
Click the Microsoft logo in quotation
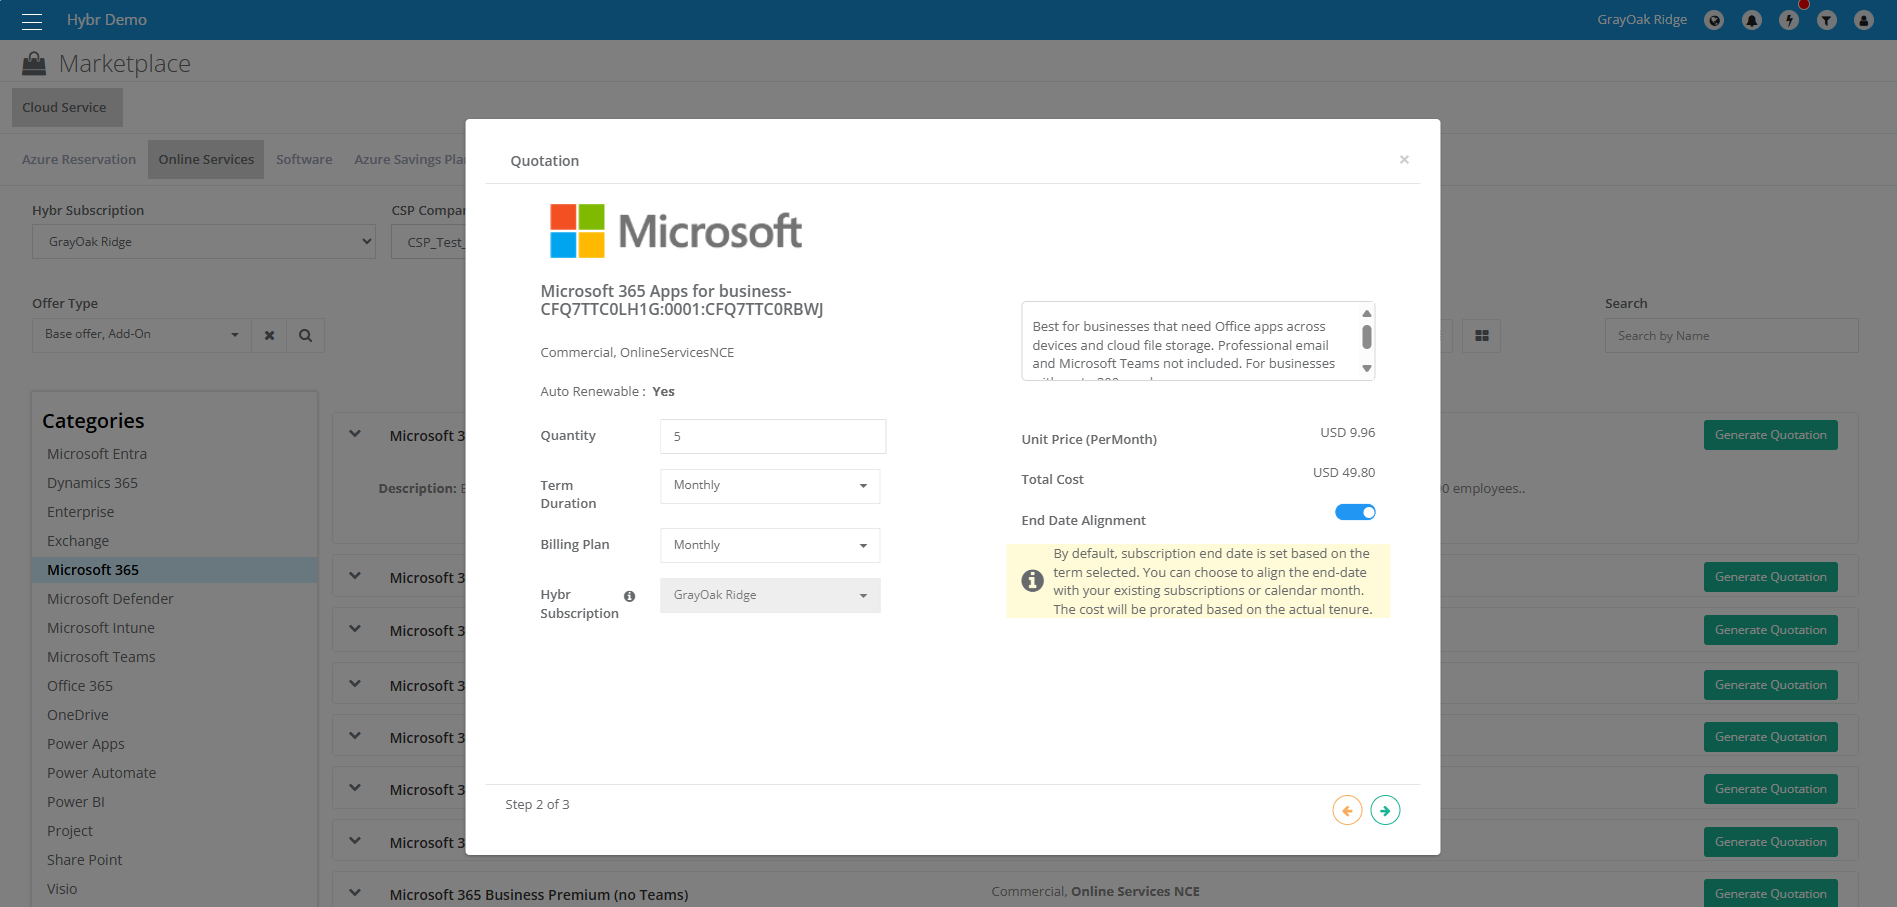676,231
